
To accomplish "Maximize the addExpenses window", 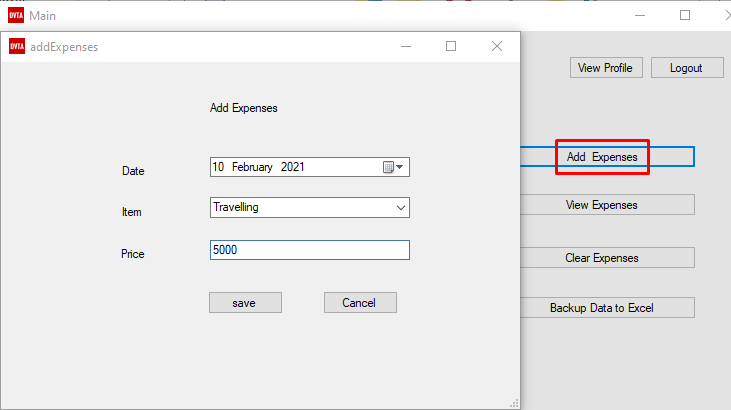I will (451, 46).
